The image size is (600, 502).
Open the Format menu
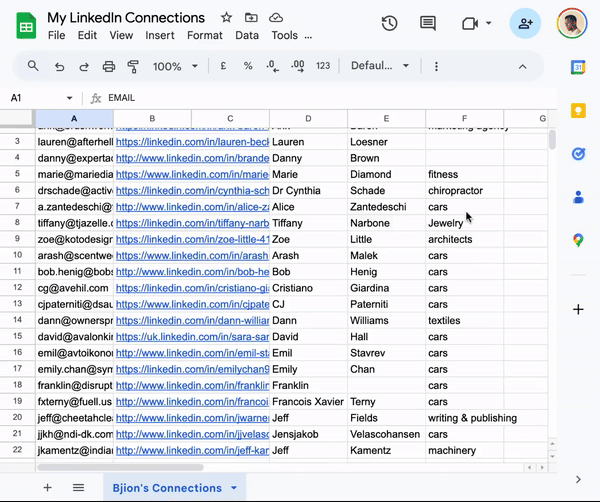click(x=205, y=35)
